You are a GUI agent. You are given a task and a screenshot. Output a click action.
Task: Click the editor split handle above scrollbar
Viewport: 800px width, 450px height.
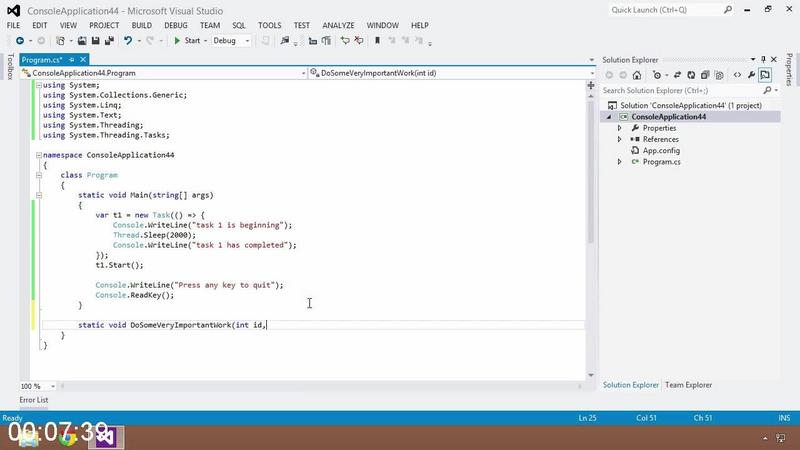(x=591, y=85)
